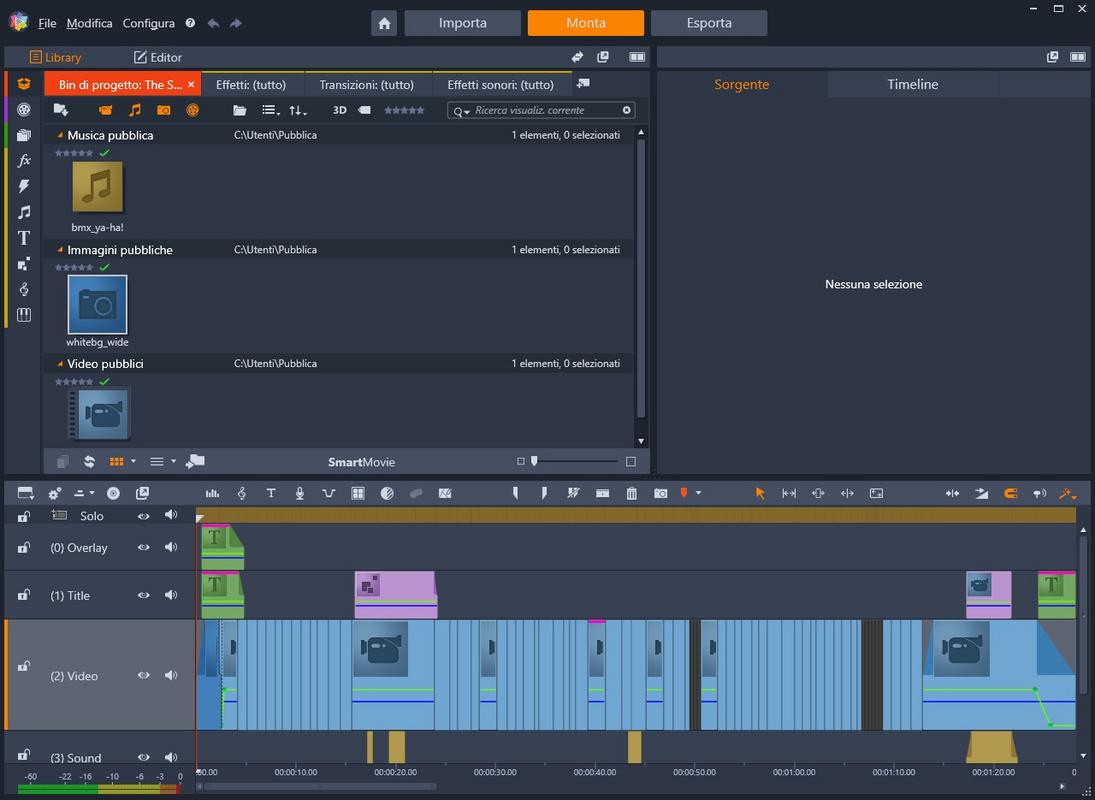
Task: Open the Effetti: (tutto) tab
Action: (x=251, y=84)
